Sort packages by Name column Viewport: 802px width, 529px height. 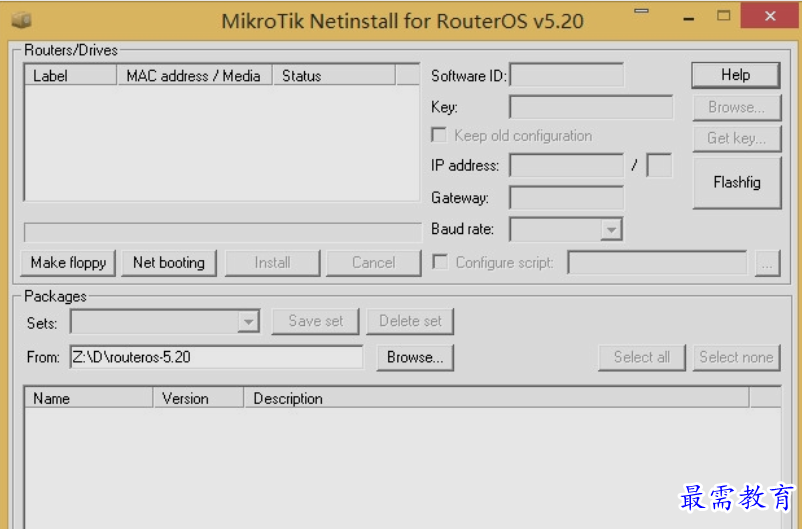click(x=89, y=399)
